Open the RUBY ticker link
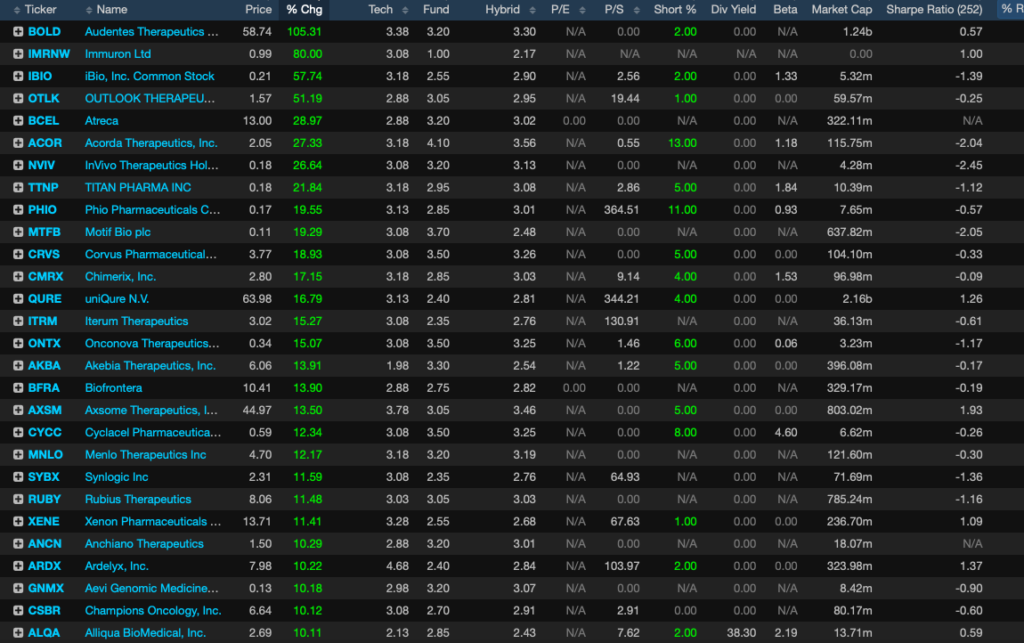Screen dimensions: 1024x643 click(44, 499)
